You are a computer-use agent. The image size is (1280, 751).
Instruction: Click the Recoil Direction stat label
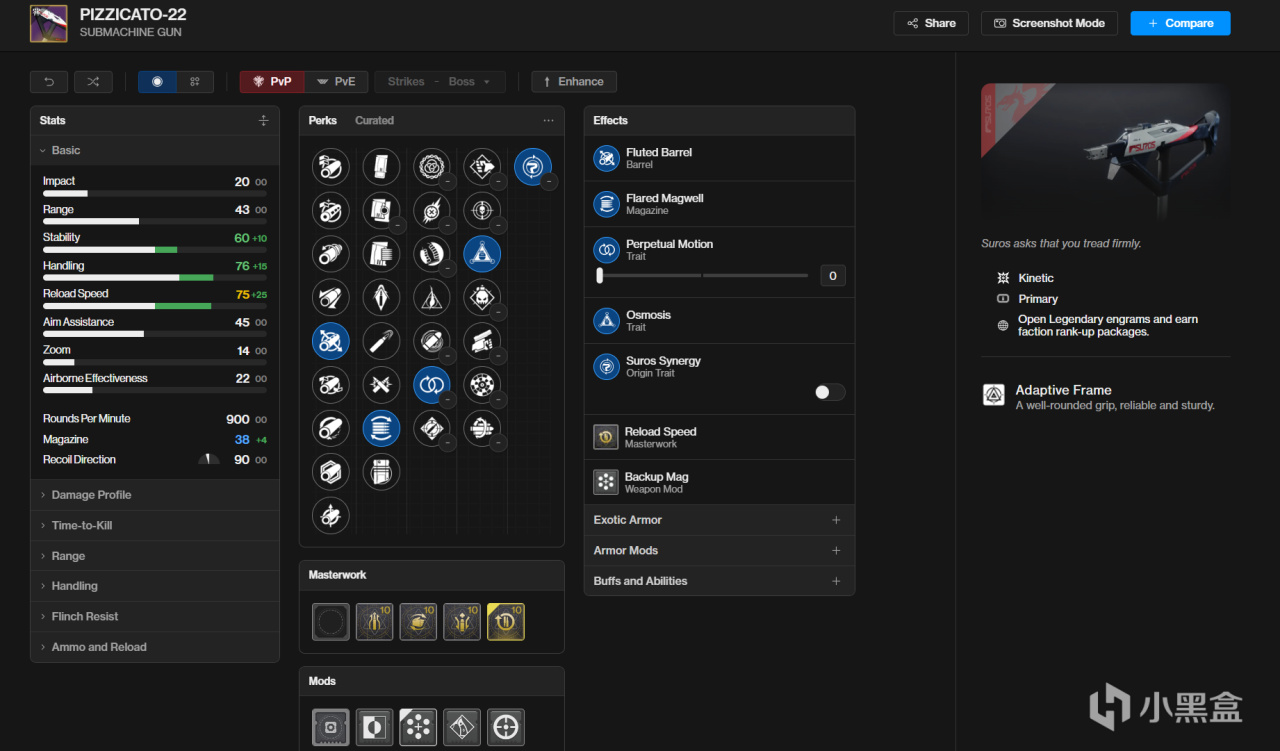click(x=79, y=460)
